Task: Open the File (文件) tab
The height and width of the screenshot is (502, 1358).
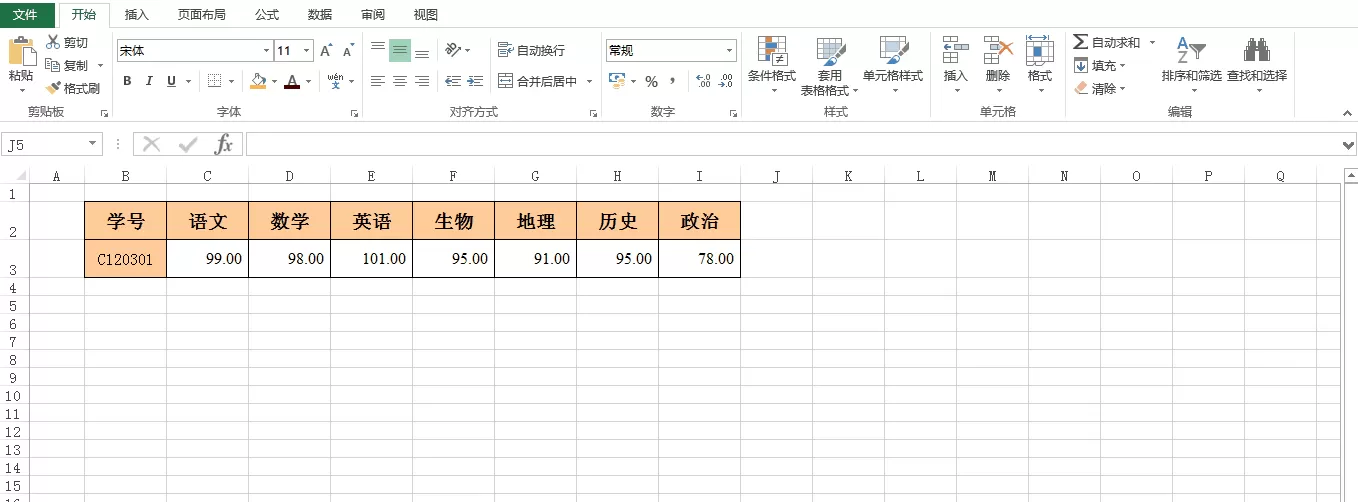Action: click(27, 15)
